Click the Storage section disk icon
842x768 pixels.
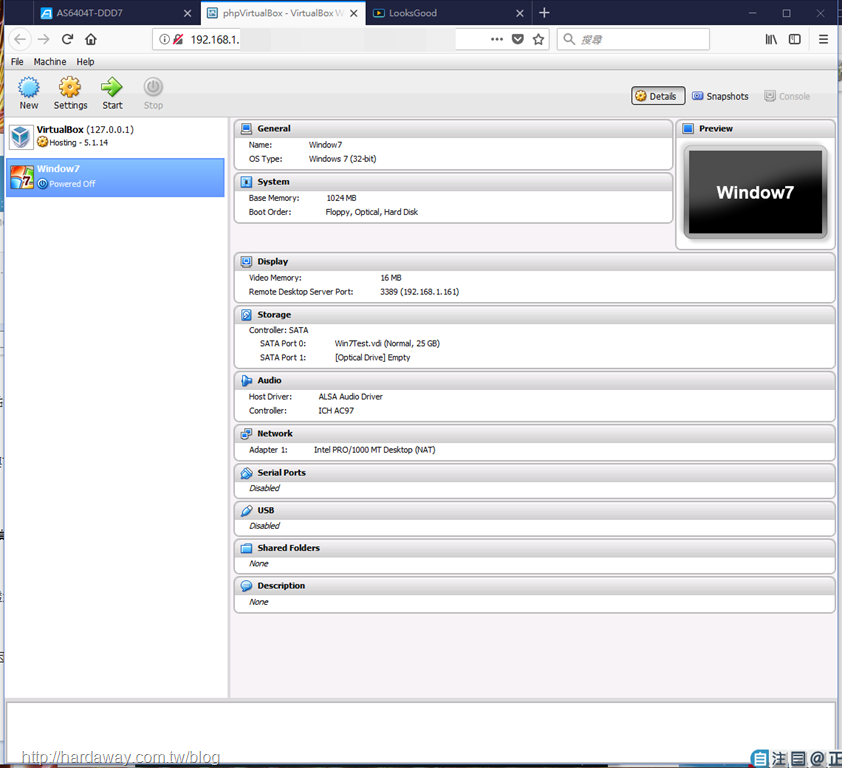click(x=246, y=315)
